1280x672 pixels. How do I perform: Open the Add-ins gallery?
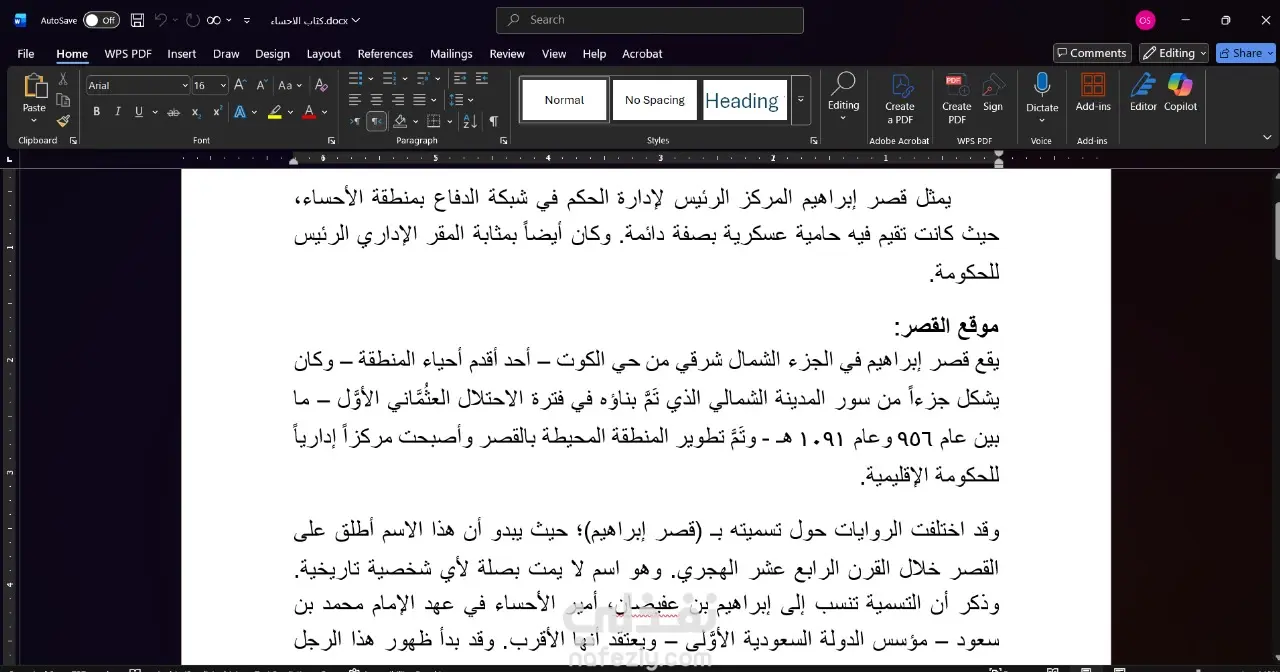1093,91
